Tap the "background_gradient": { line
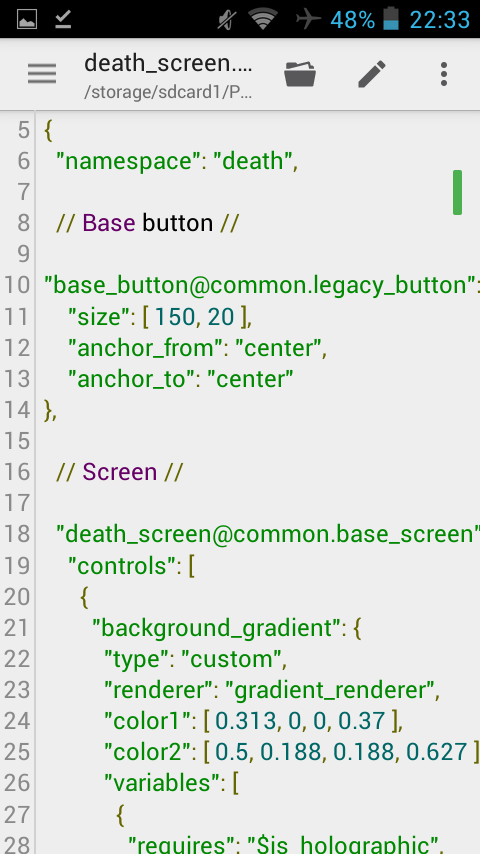This screenshot has height=854, width=480. coord(227,629)
